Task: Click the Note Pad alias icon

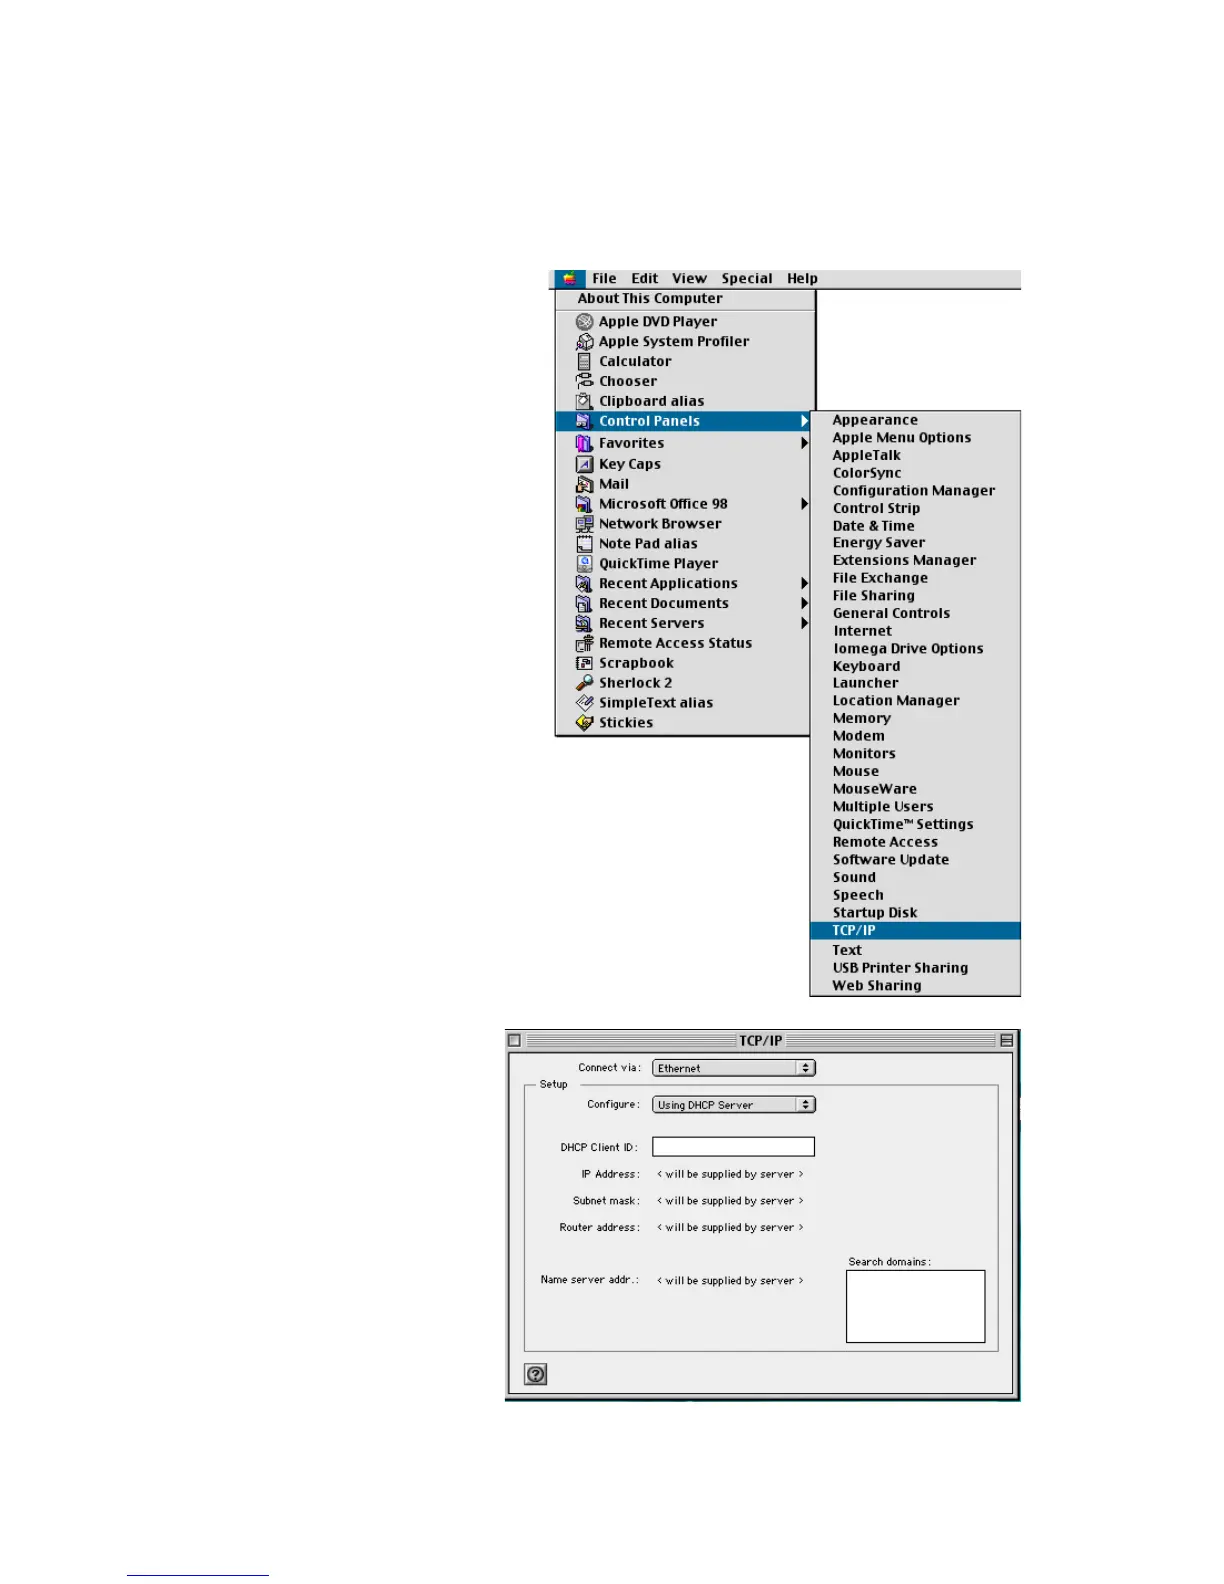Action: [585, 544]
